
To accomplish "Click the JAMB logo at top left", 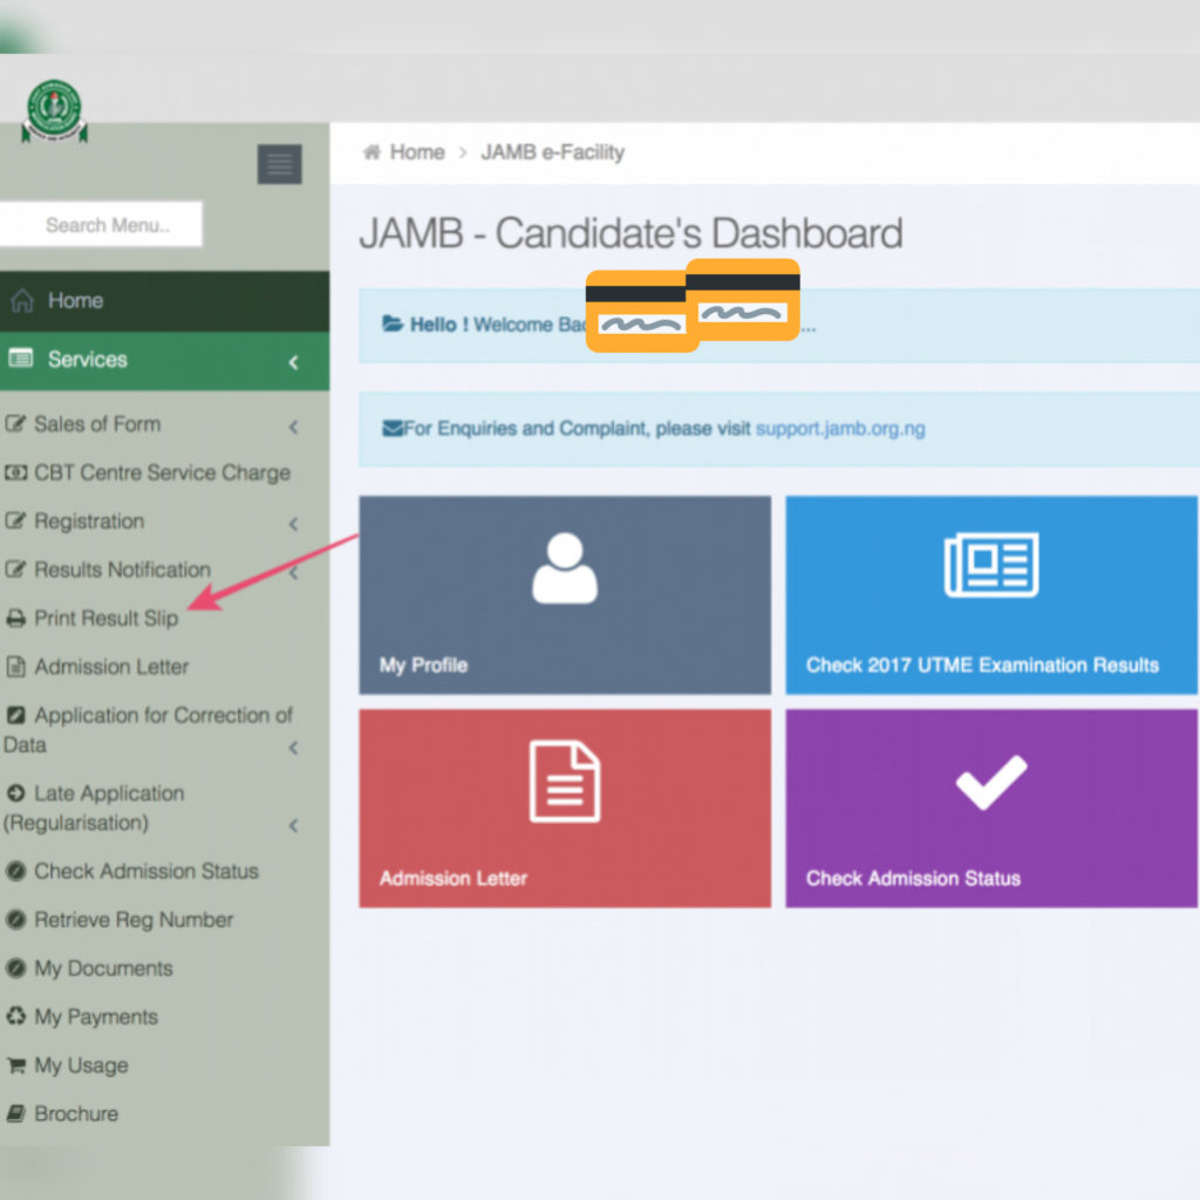I will 54,110.
